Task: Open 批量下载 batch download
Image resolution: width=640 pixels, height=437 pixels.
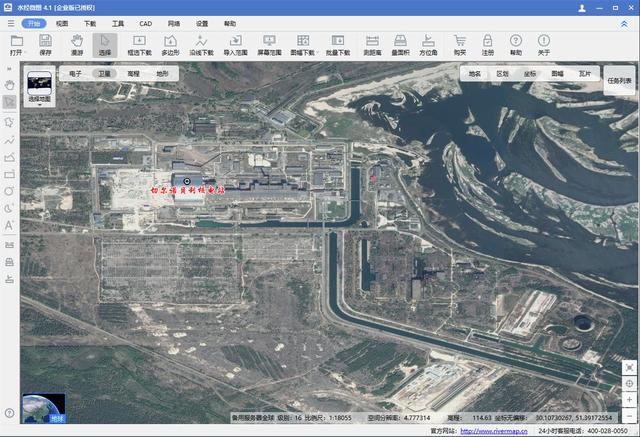Action: 338,45
